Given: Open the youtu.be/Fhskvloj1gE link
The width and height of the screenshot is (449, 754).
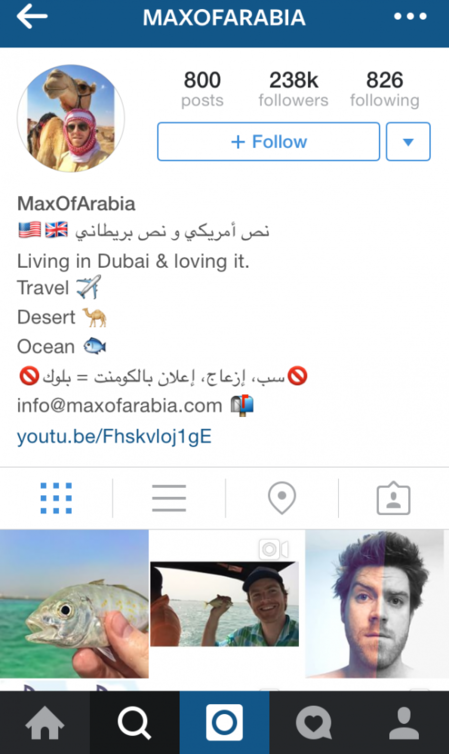Looking at the screenshot, I should (114, 436).
